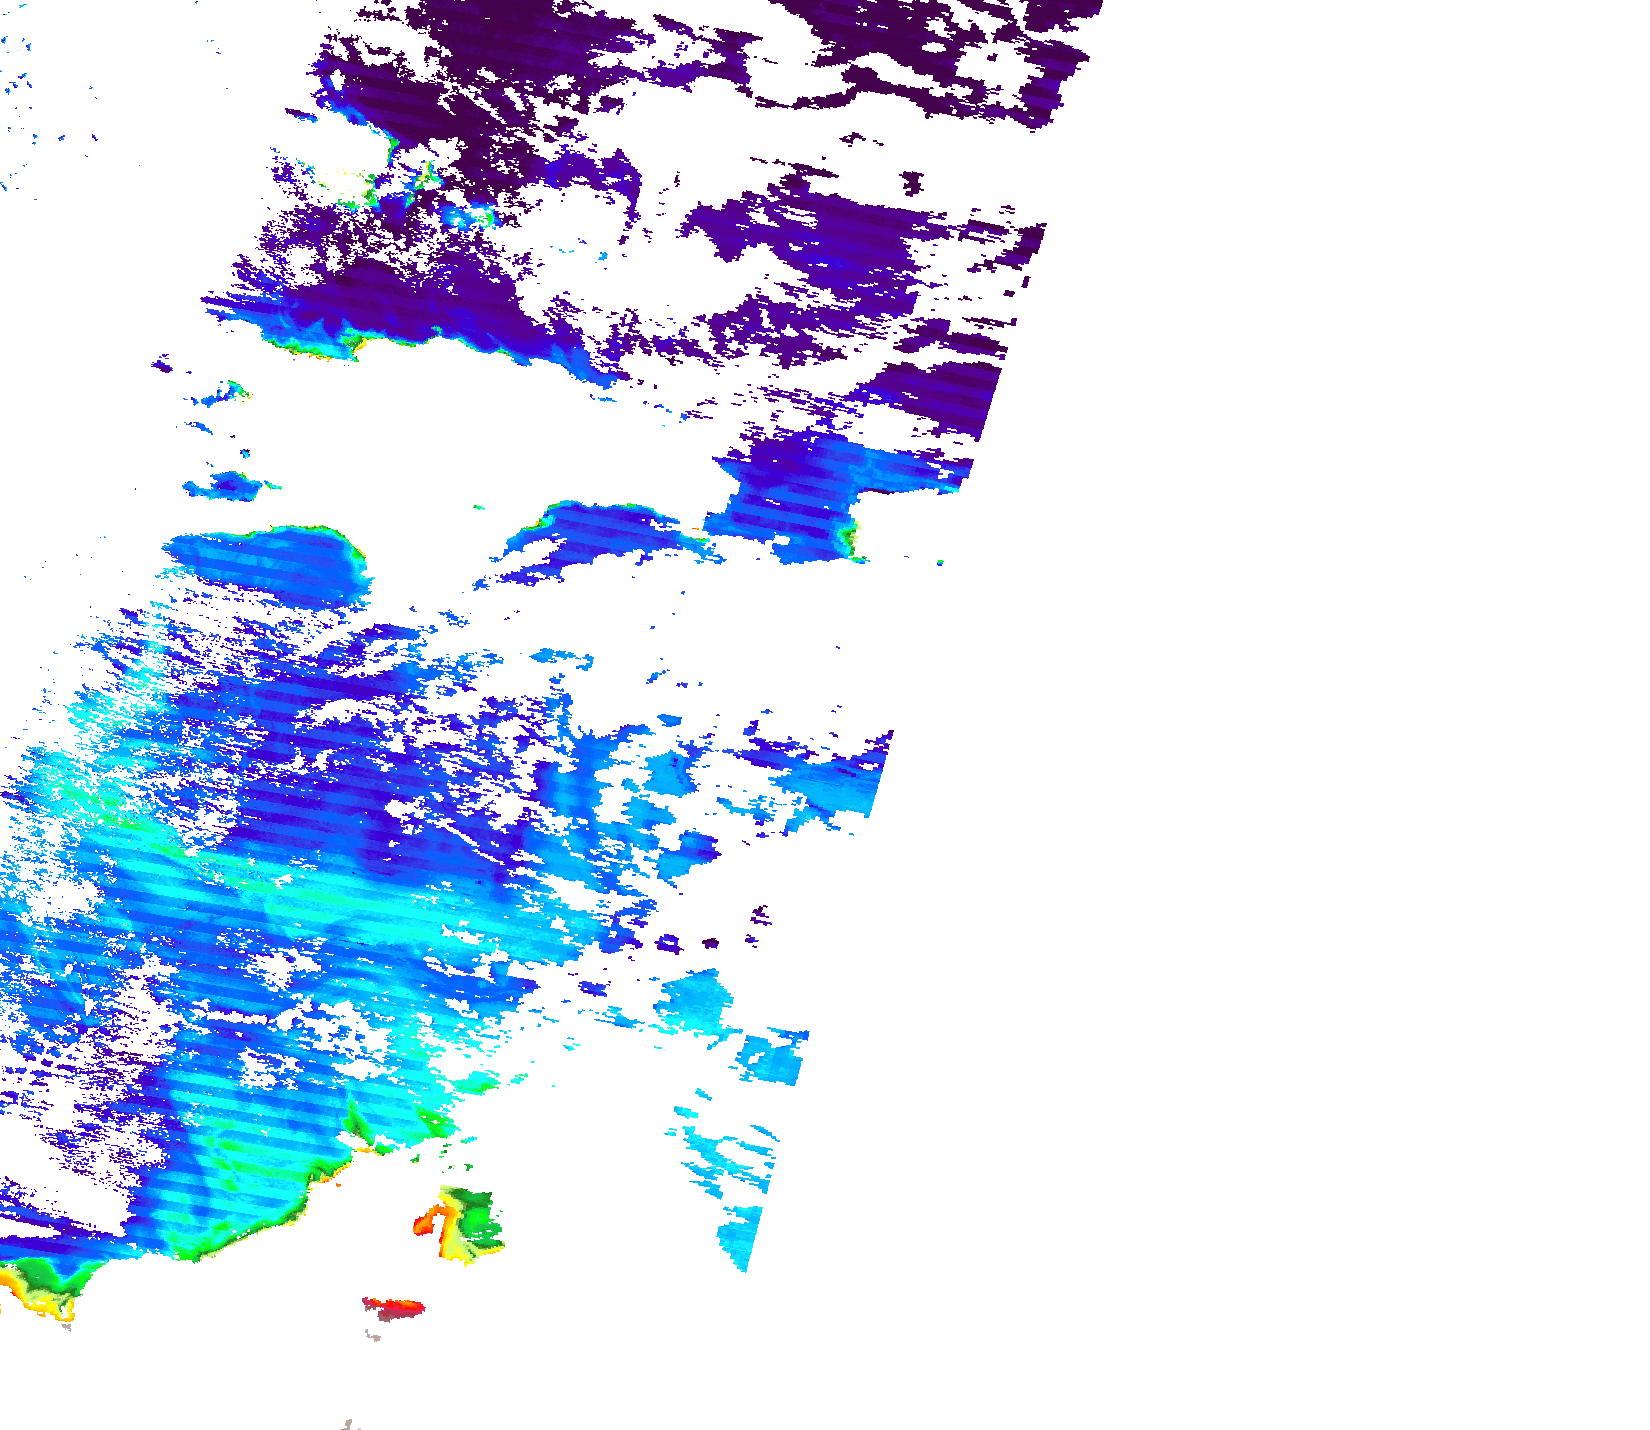Click the small isolated blue islet patch
Image resolution: width=1650 pixels, height=1430 pixels.
pos(228,486)
